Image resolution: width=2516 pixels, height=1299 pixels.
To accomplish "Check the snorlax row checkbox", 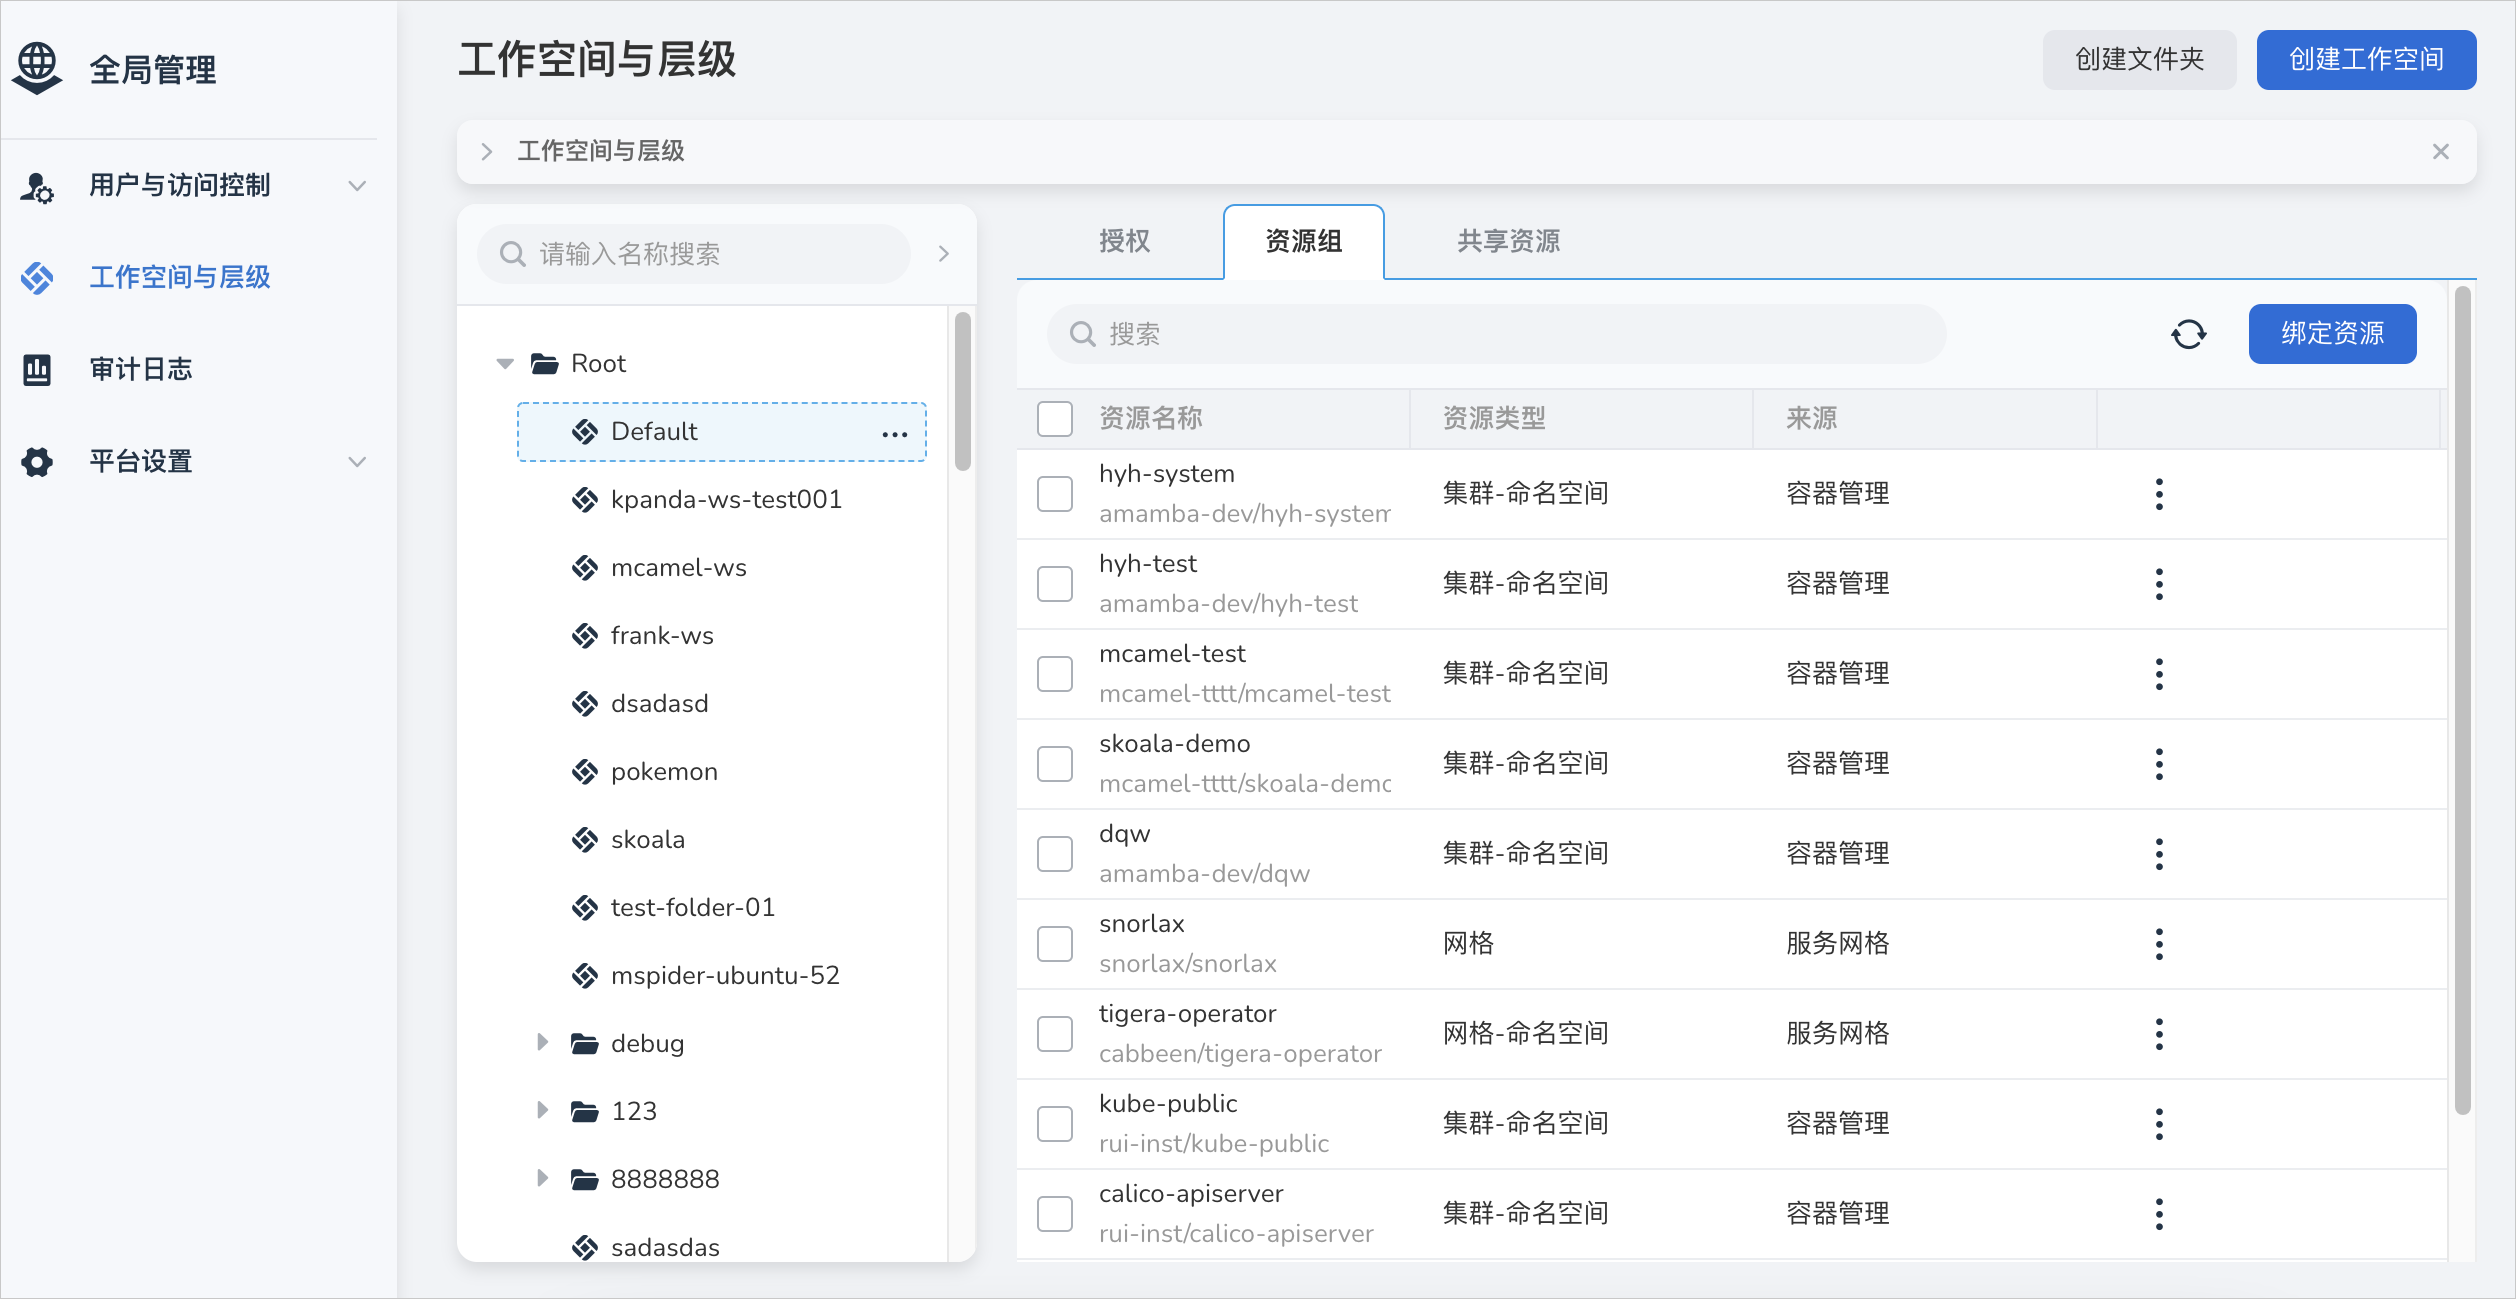I will (1055, 944).
